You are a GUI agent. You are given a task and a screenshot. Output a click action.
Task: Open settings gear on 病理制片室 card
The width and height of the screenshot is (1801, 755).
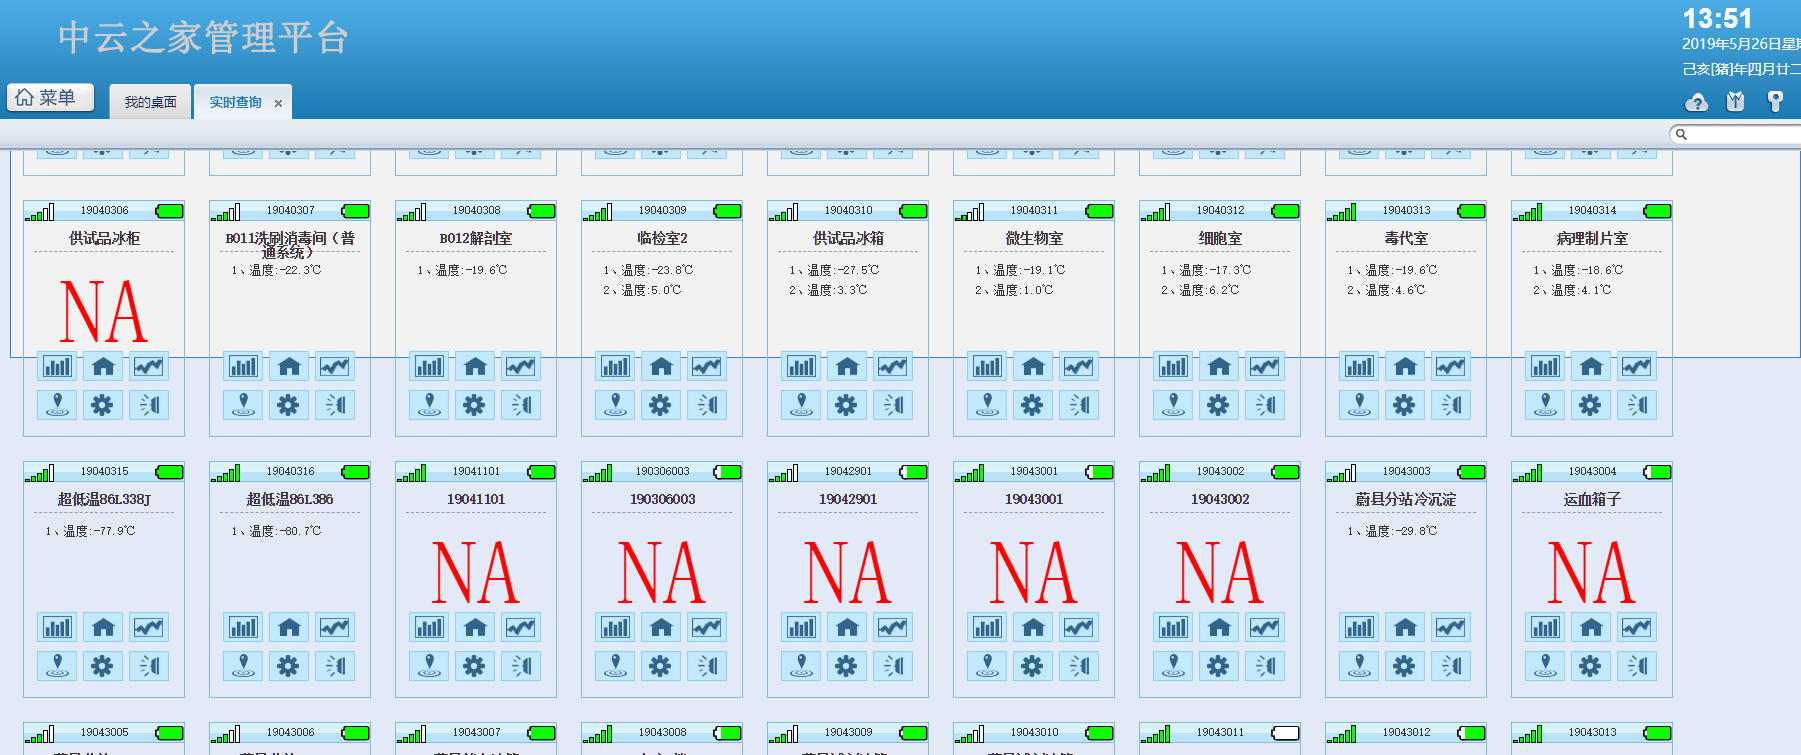coord(1590,405)
